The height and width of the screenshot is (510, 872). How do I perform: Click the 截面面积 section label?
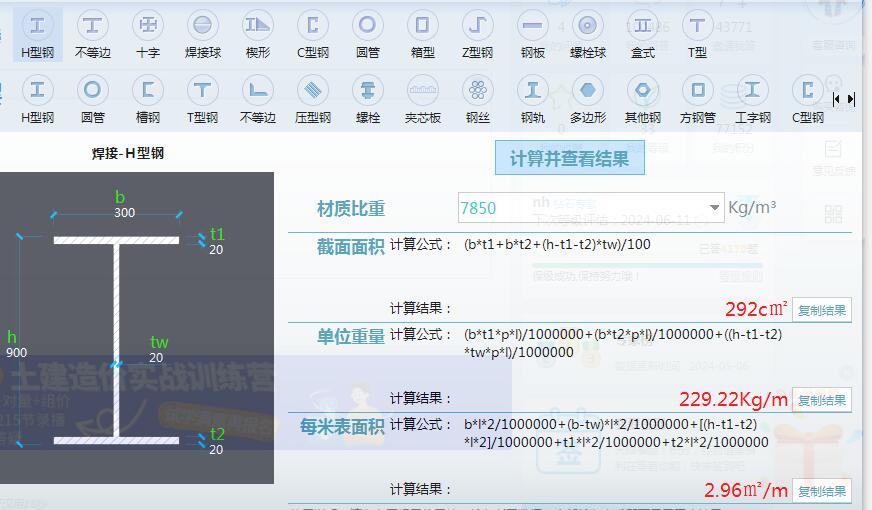point(350,246)
